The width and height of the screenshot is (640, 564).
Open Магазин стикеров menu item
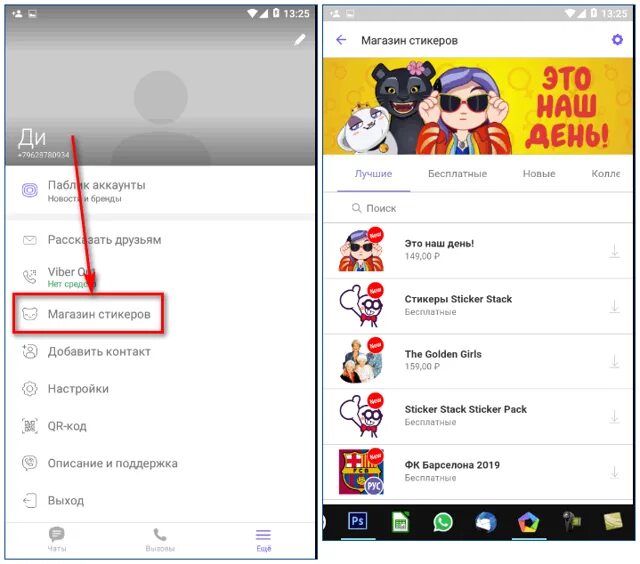(88, 314)
